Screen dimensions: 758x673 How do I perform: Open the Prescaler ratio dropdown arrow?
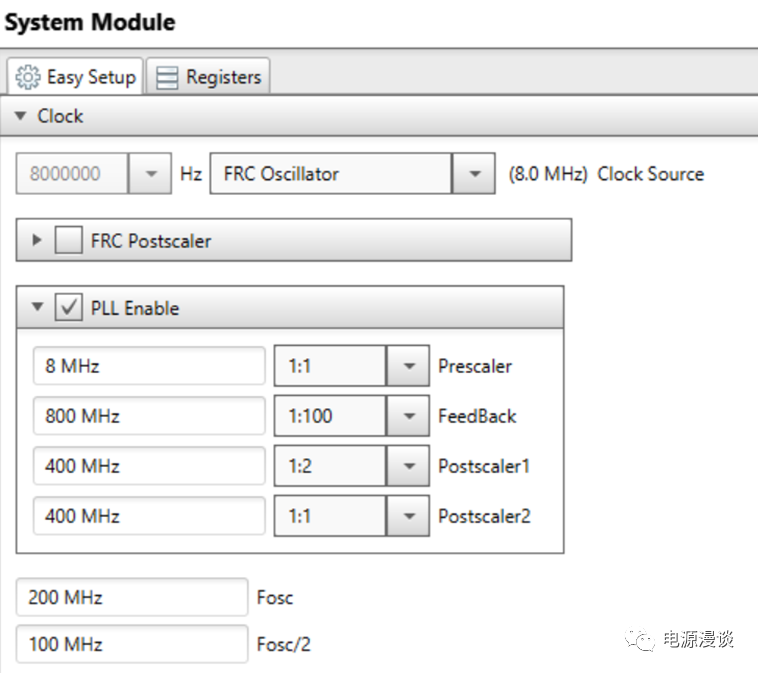pyautogui.click(x=408, y=366)
